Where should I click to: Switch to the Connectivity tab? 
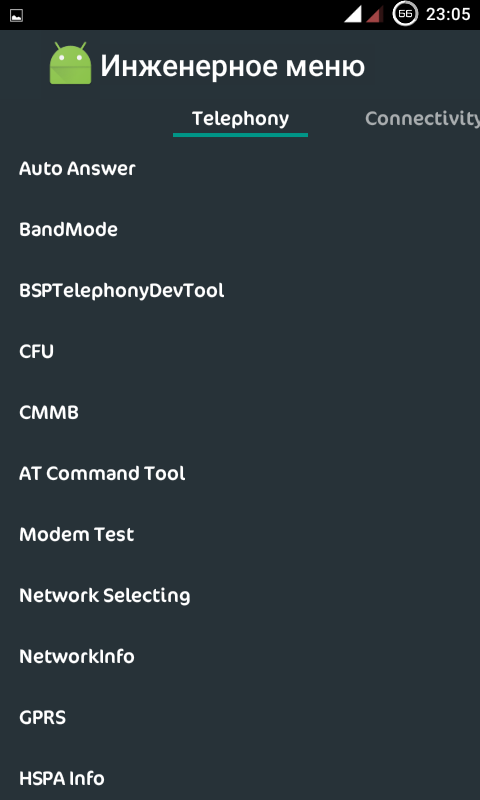pos(422,119)
